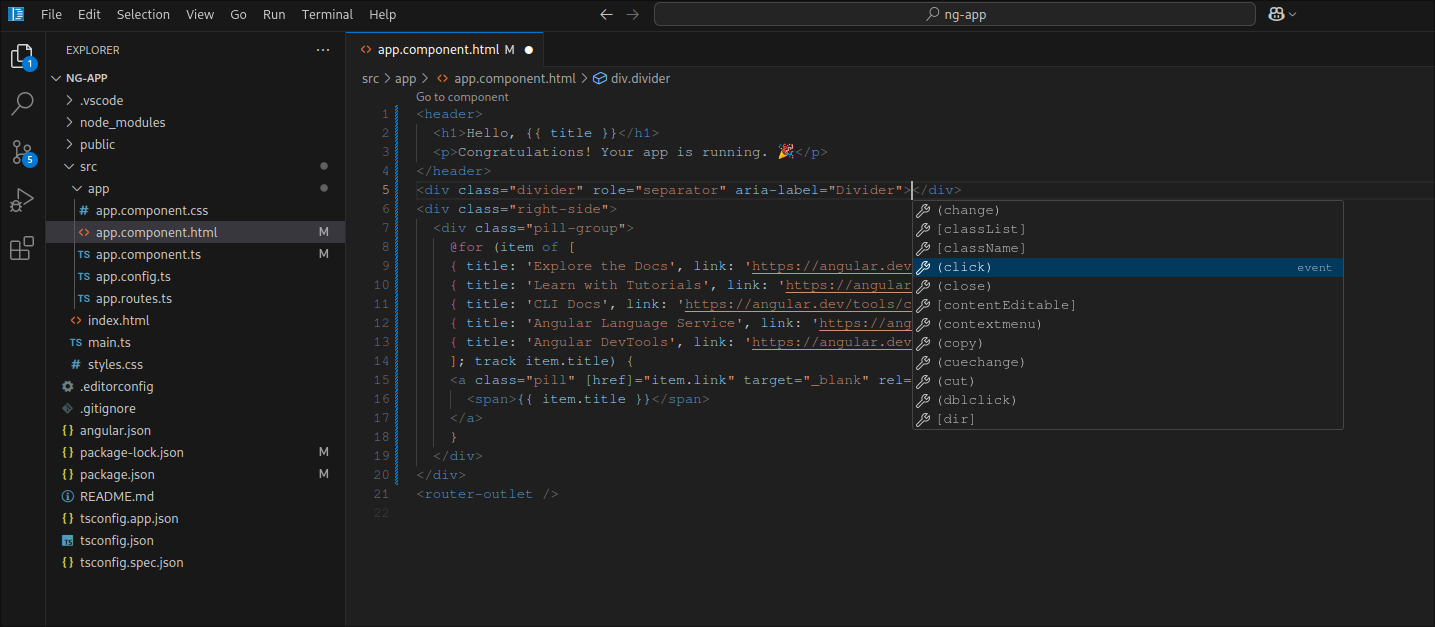
Task: Collapse the NG-APP root folder
Action: (x=58, y=78)
